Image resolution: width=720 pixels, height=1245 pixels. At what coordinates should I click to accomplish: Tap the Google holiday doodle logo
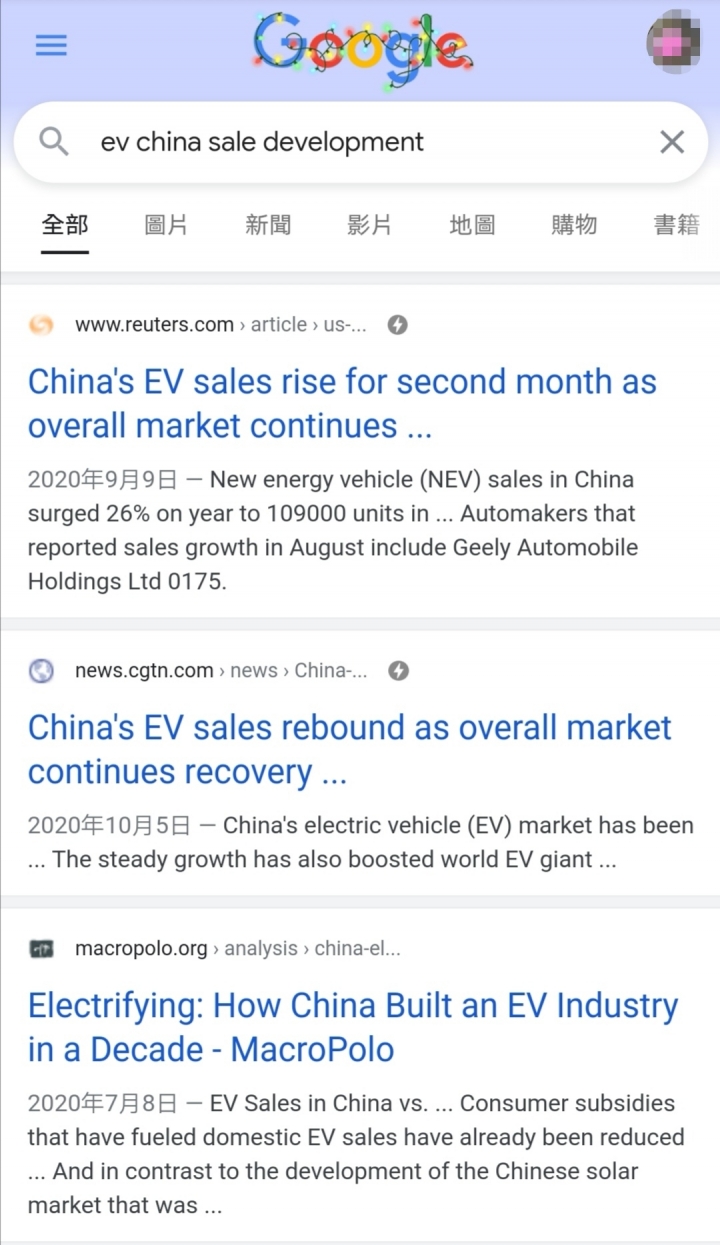click(x=362, y=49)
